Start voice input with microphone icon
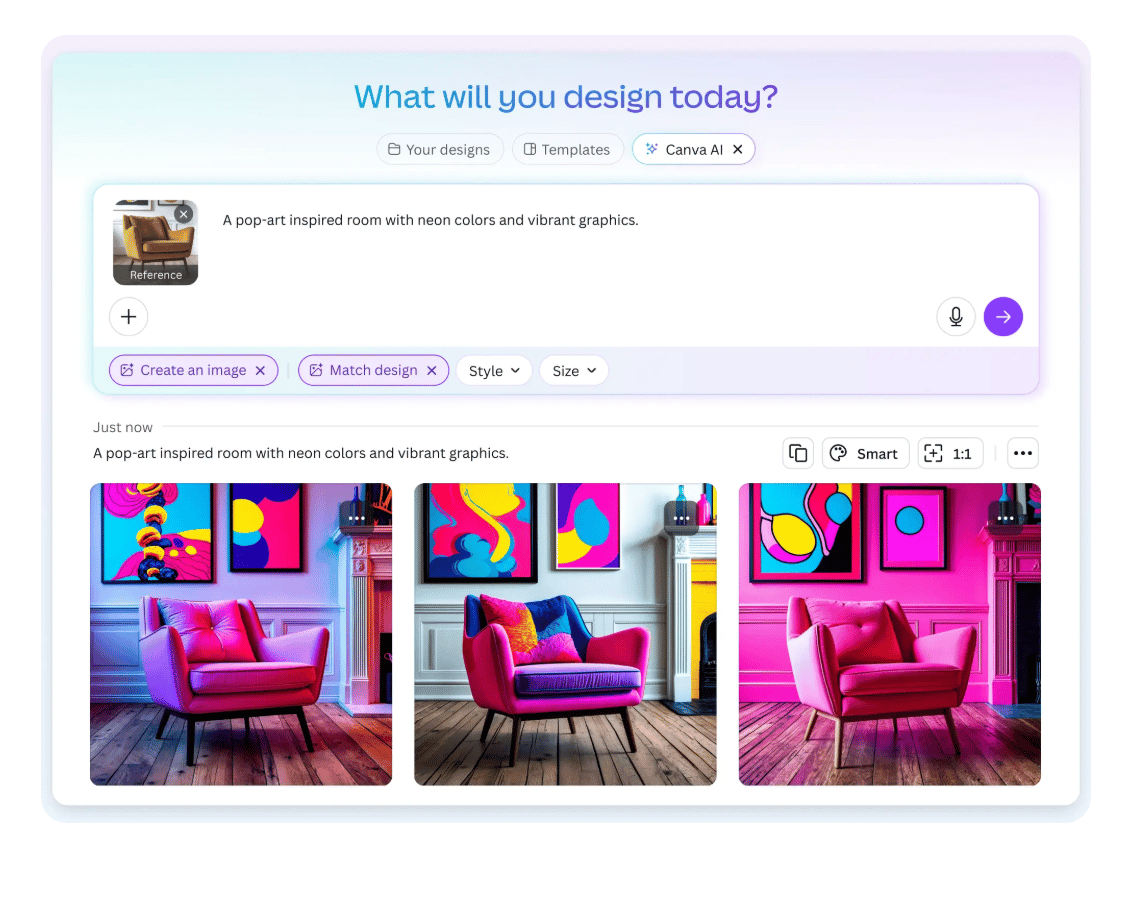Viewport: 1122px width, 920px height. pyautogui.click(x=956, y=317)
